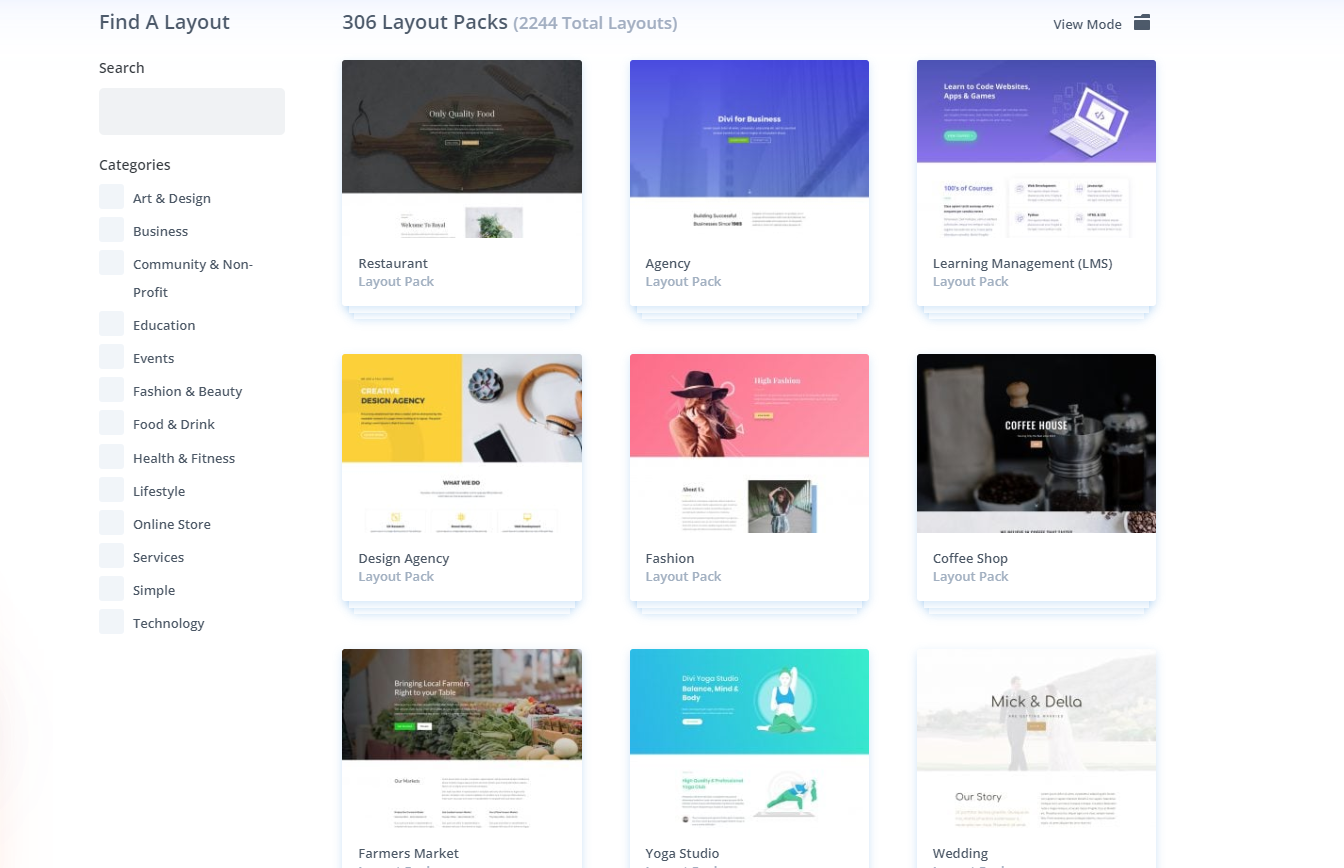The height and width of the screenshot is (868, 1344).
Task: Open the Farmers Market layout thumbnail
Action: [x=462, y=738]
